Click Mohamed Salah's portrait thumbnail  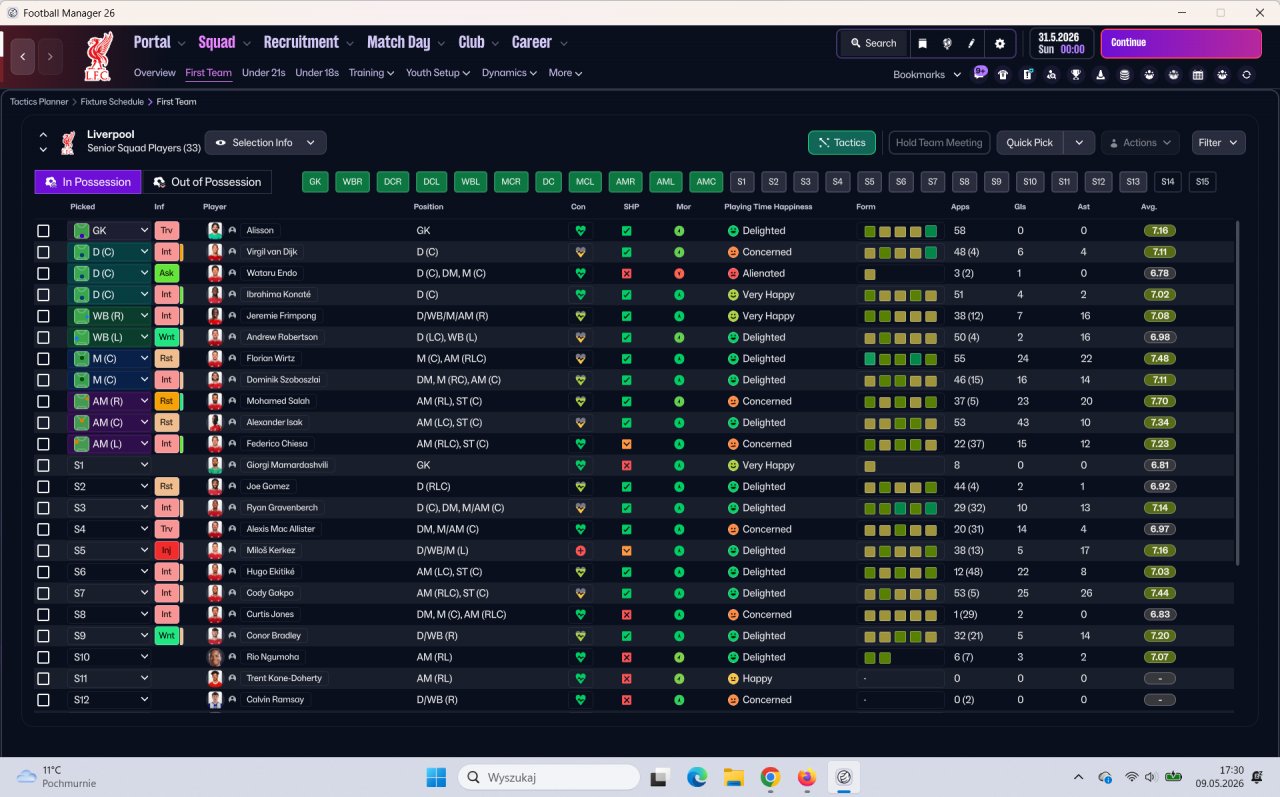pyautogui.click(x=214, y=401)
